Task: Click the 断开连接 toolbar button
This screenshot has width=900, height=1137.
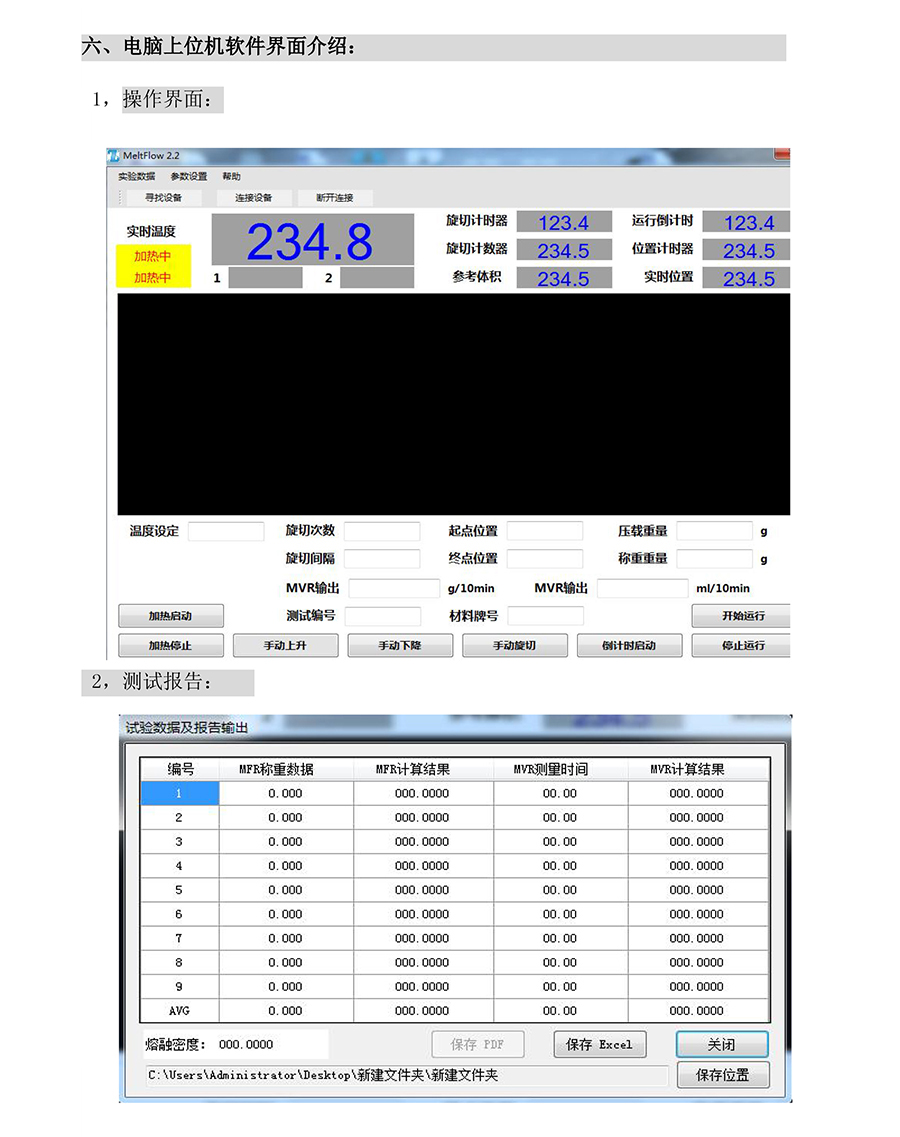Action: [x=335, y=198]
